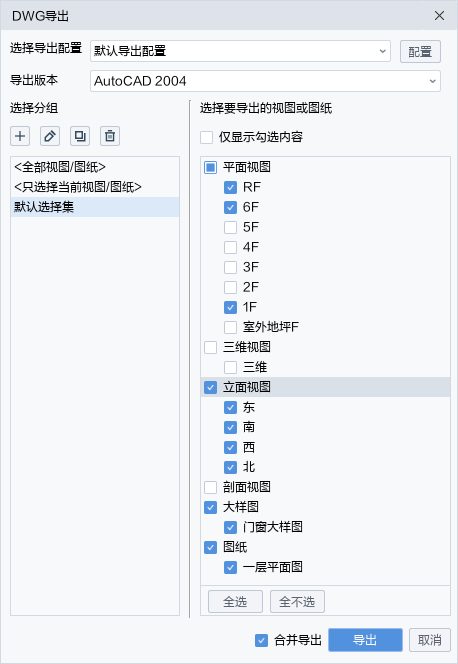
Task: Click the 全选 button
Action: (235, 602)
